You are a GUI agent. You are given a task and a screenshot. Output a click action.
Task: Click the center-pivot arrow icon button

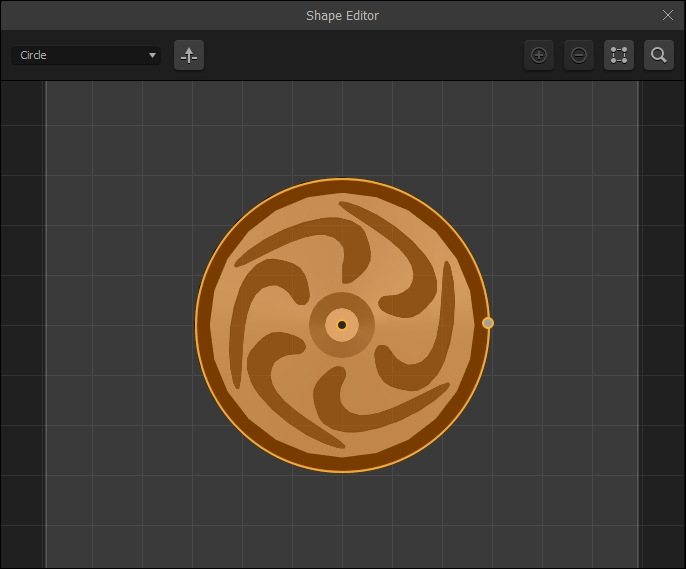click(x=189, y=56)
